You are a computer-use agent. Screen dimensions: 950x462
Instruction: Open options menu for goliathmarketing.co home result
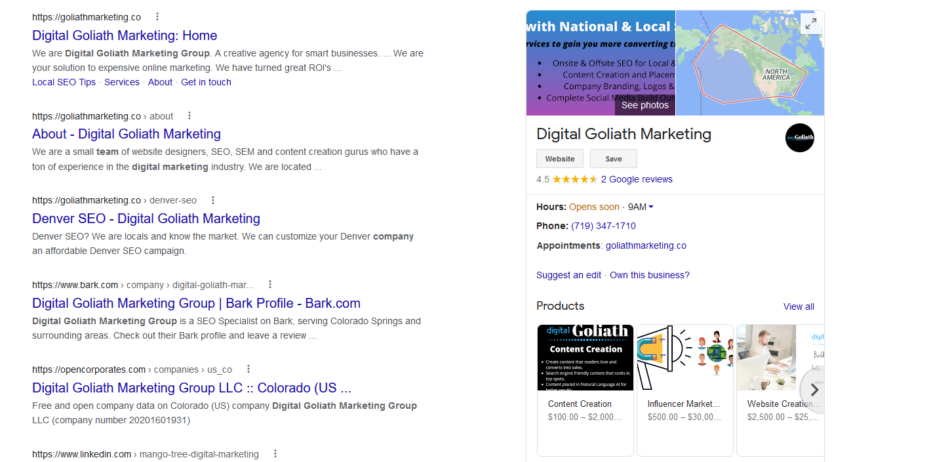[x=158, y=16]
